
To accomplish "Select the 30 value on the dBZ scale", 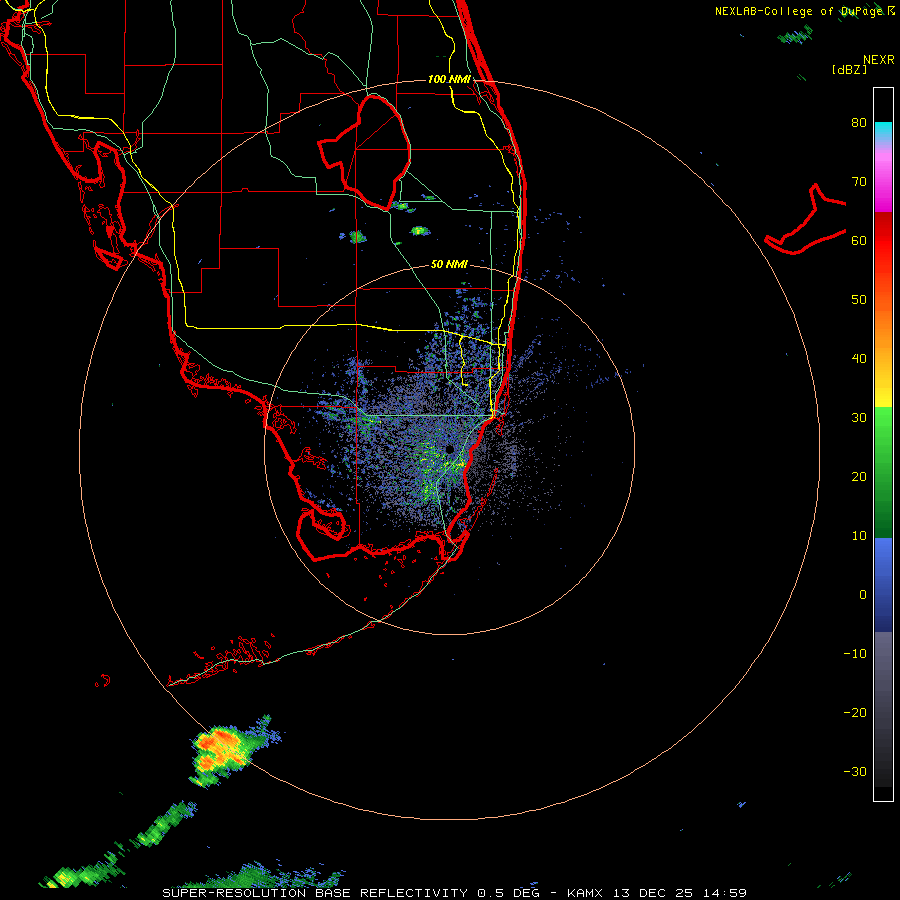I will (x=859, y=418).
